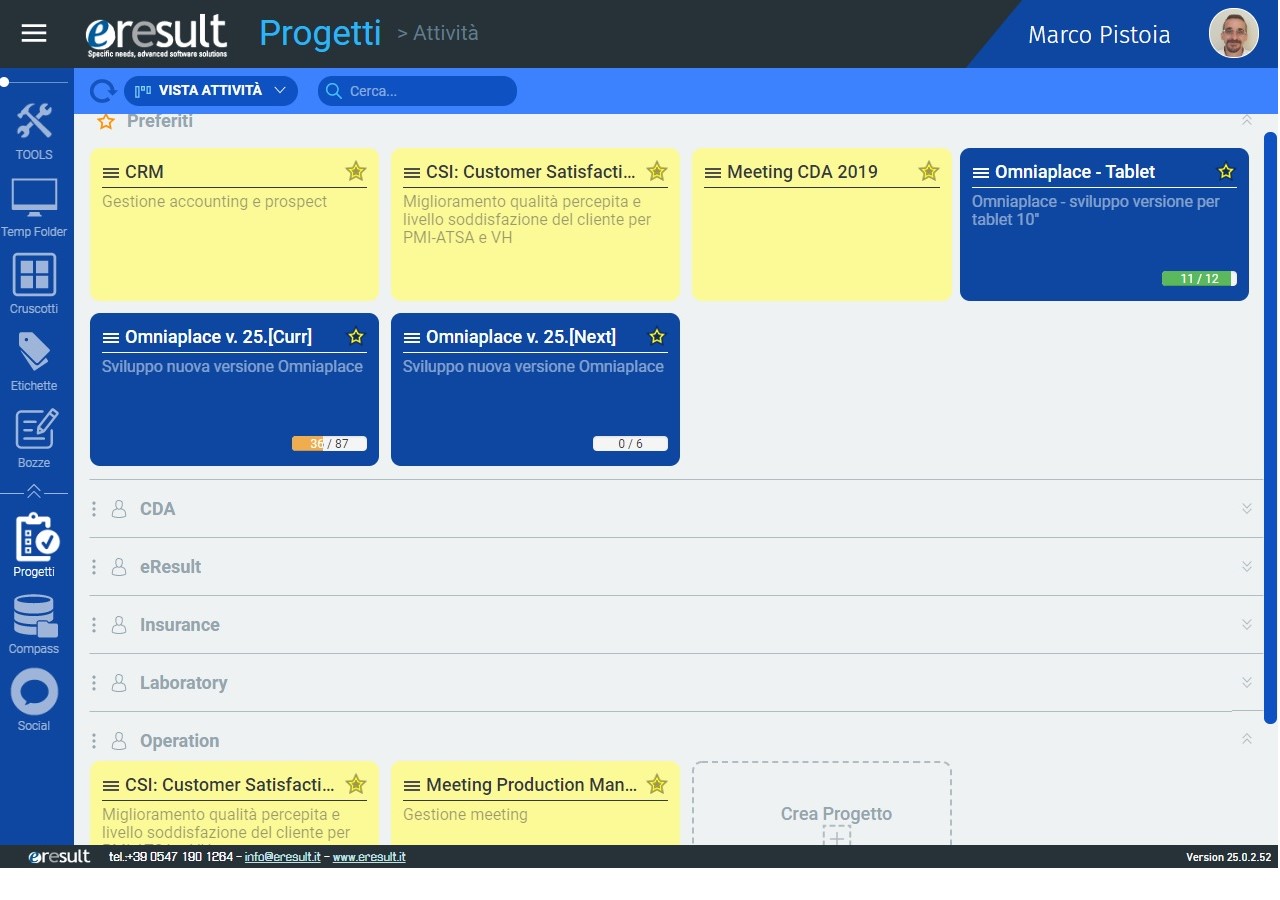Viewport: 1280px width, 900px height.
Task: Click the three-dot handle beside eResult group
Action: [x=94, y=567]
